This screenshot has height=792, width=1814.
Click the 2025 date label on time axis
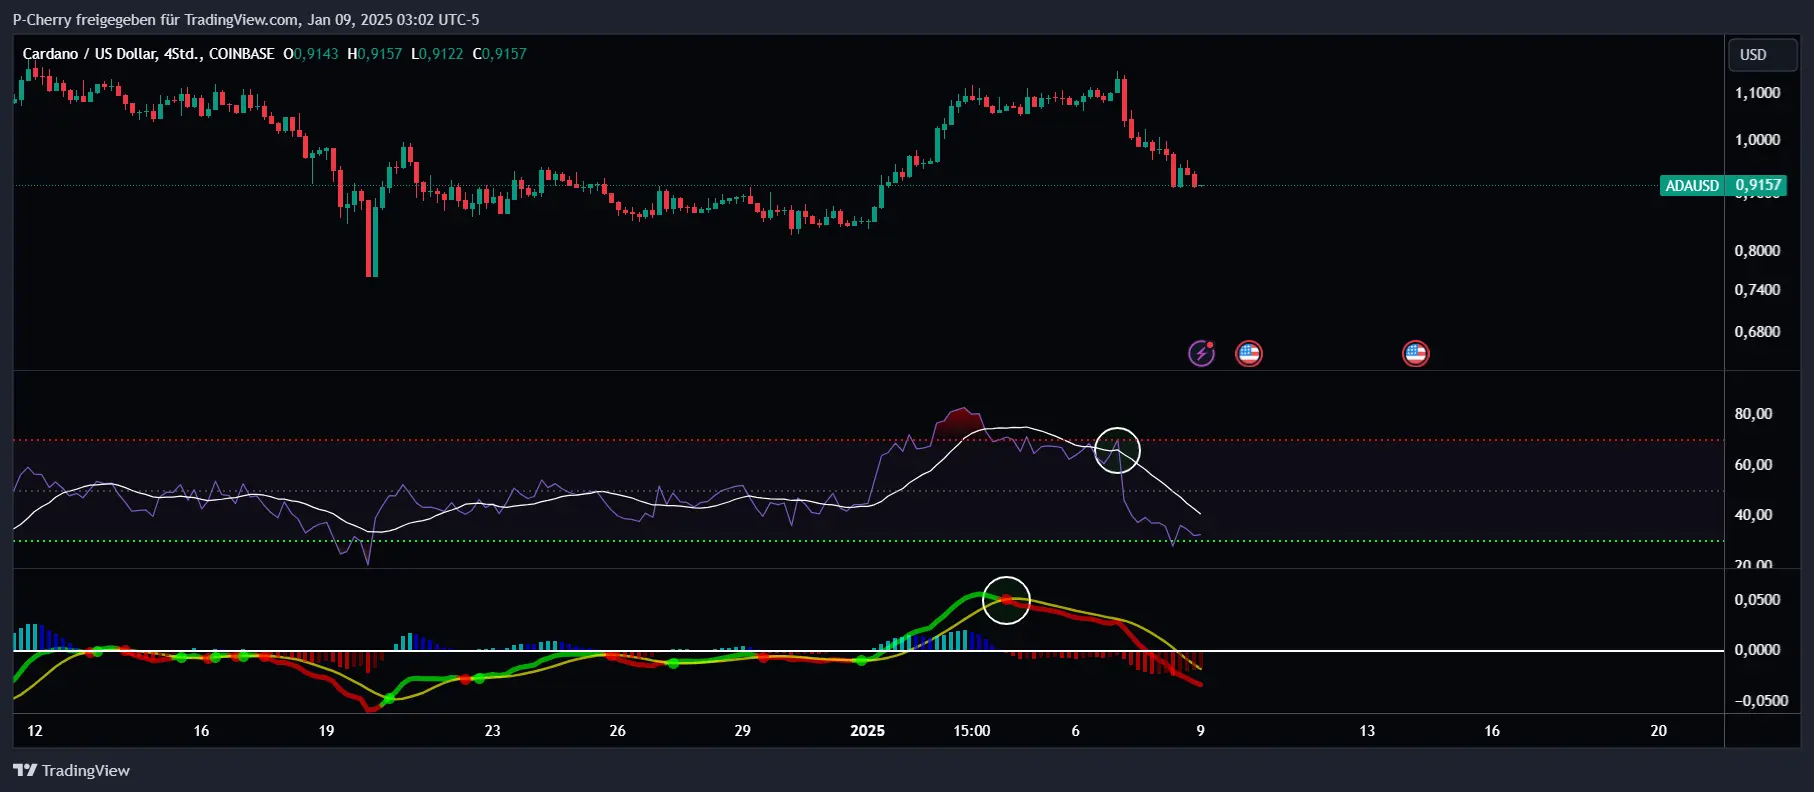(867, 731)
